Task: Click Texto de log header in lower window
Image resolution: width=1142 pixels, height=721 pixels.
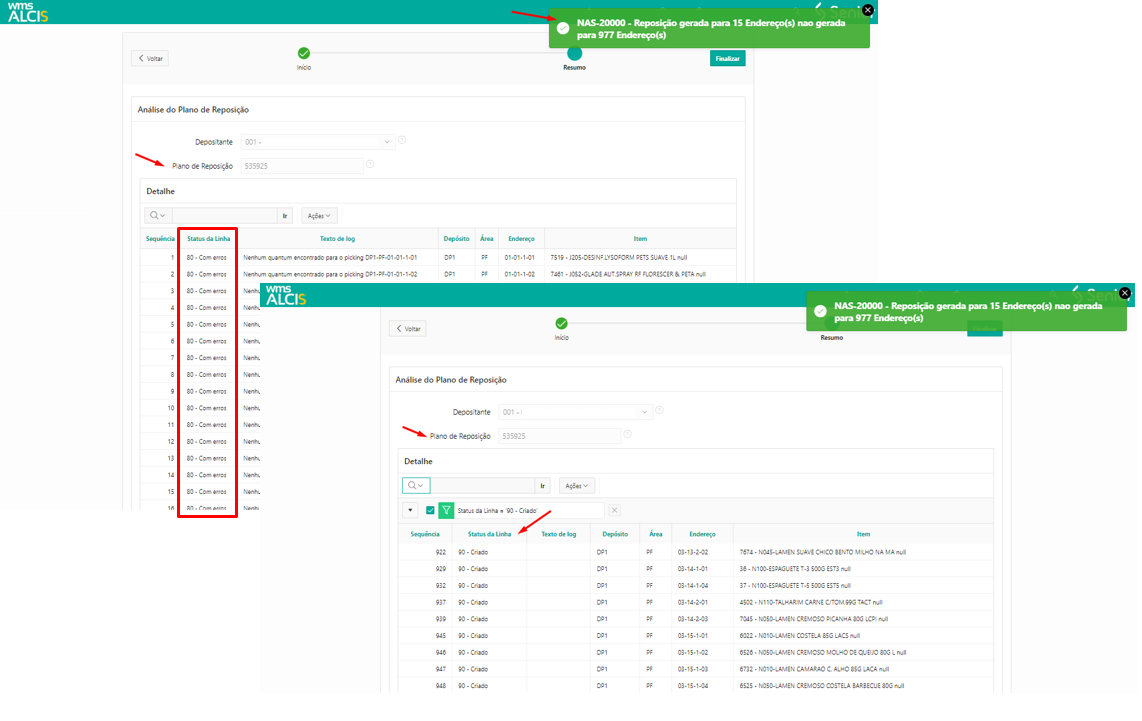Action: click(559, 535)
